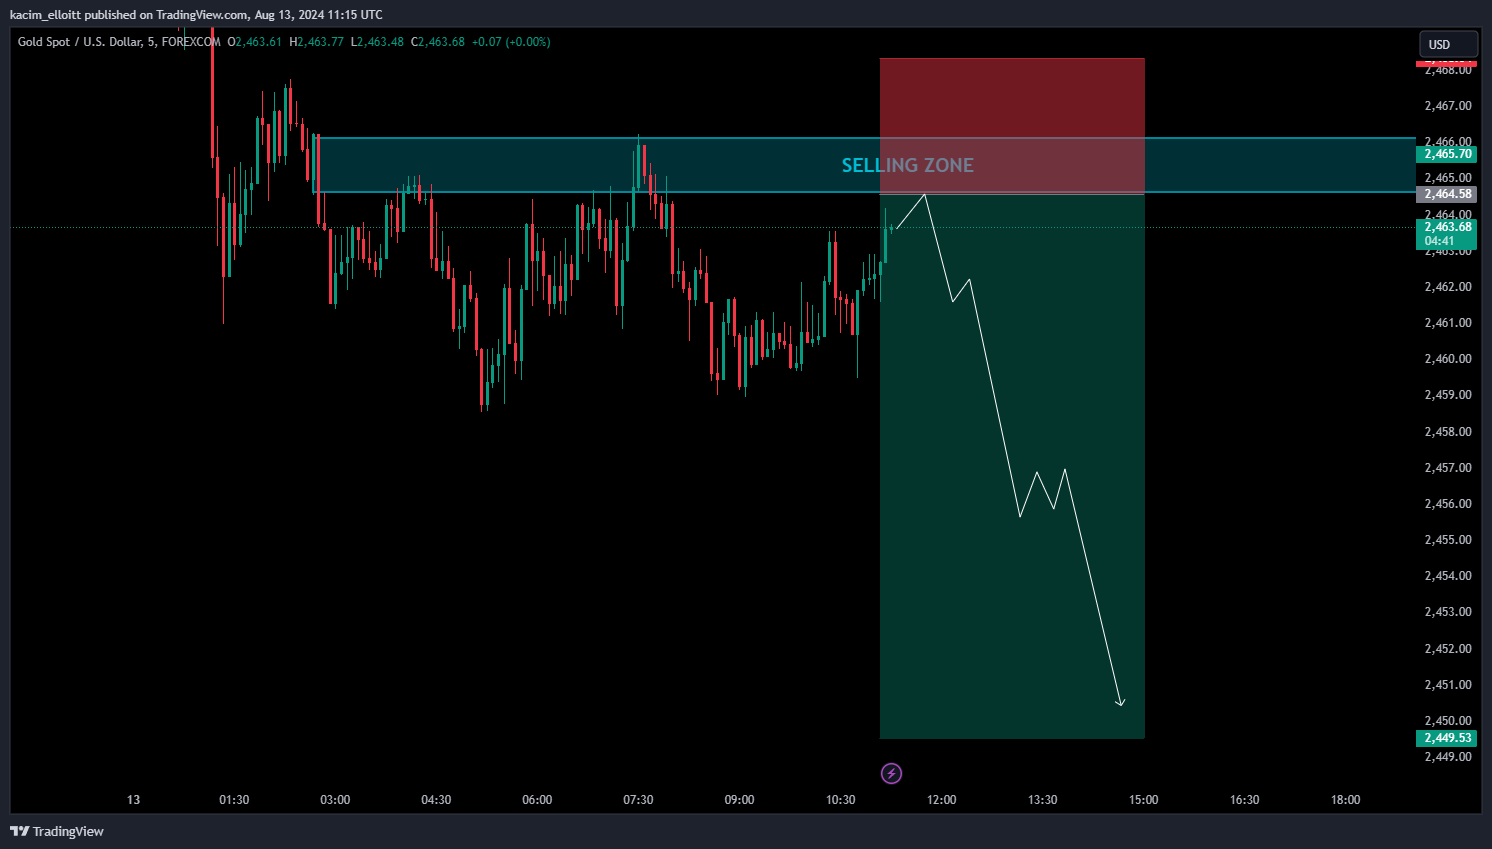Click the 2,465.70 green price tag
1492x849 pixels.
pos(1447,154)
